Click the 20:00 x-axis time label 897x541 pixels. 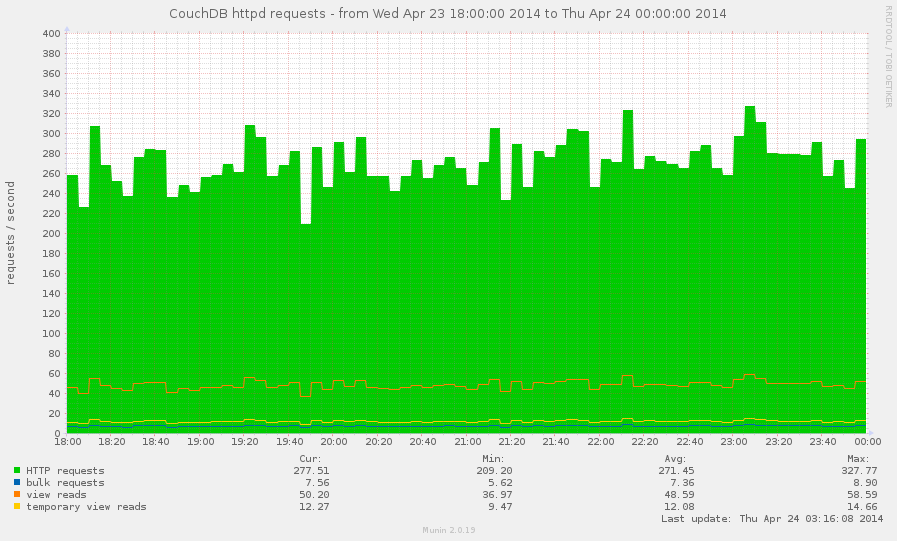[x=334, y=441]
